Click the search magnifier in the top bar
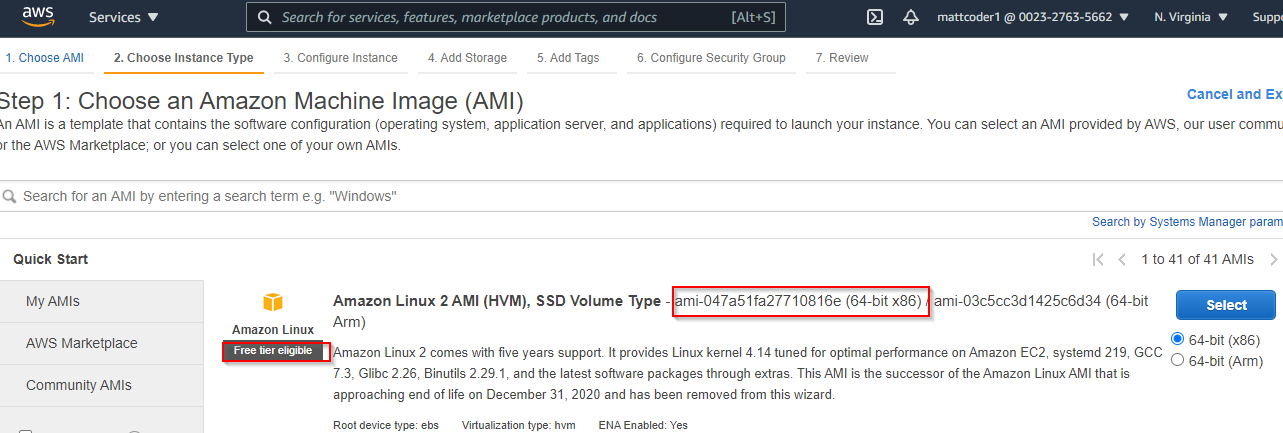Screen dimensions: 1283x433 coord(265,17)
